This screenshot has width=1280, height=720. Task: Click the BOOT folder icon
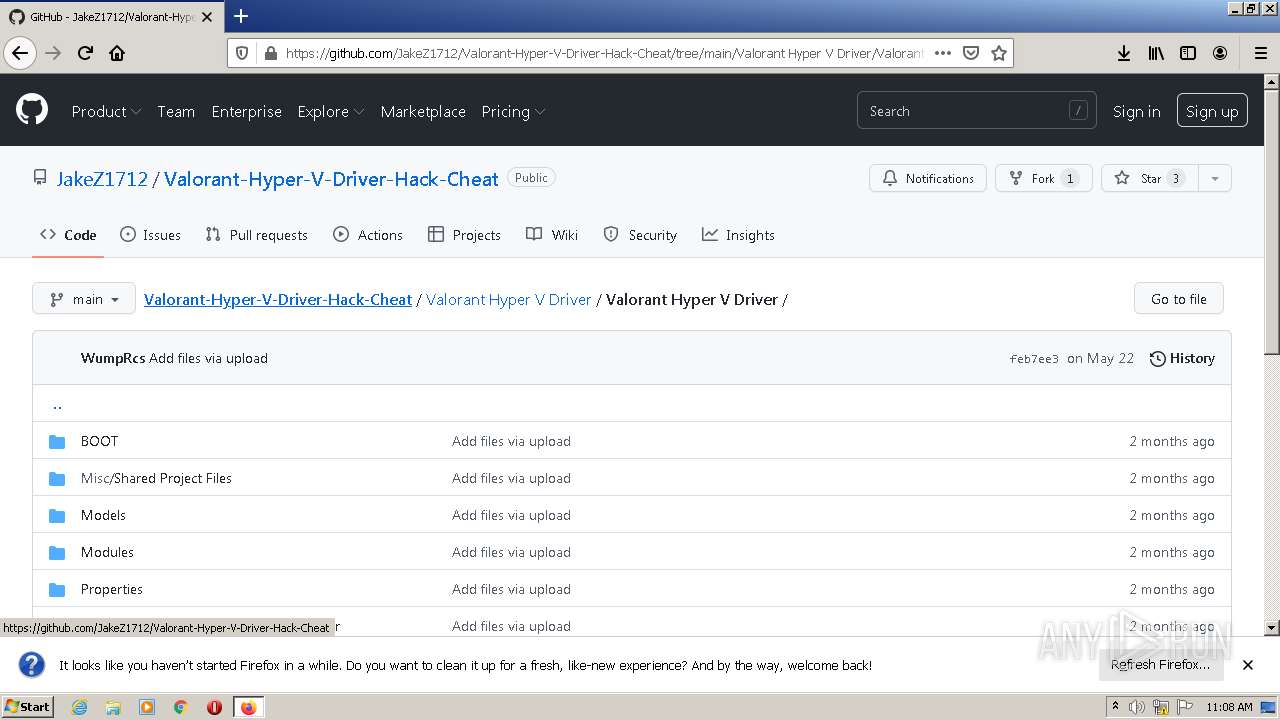click(58, 441)
